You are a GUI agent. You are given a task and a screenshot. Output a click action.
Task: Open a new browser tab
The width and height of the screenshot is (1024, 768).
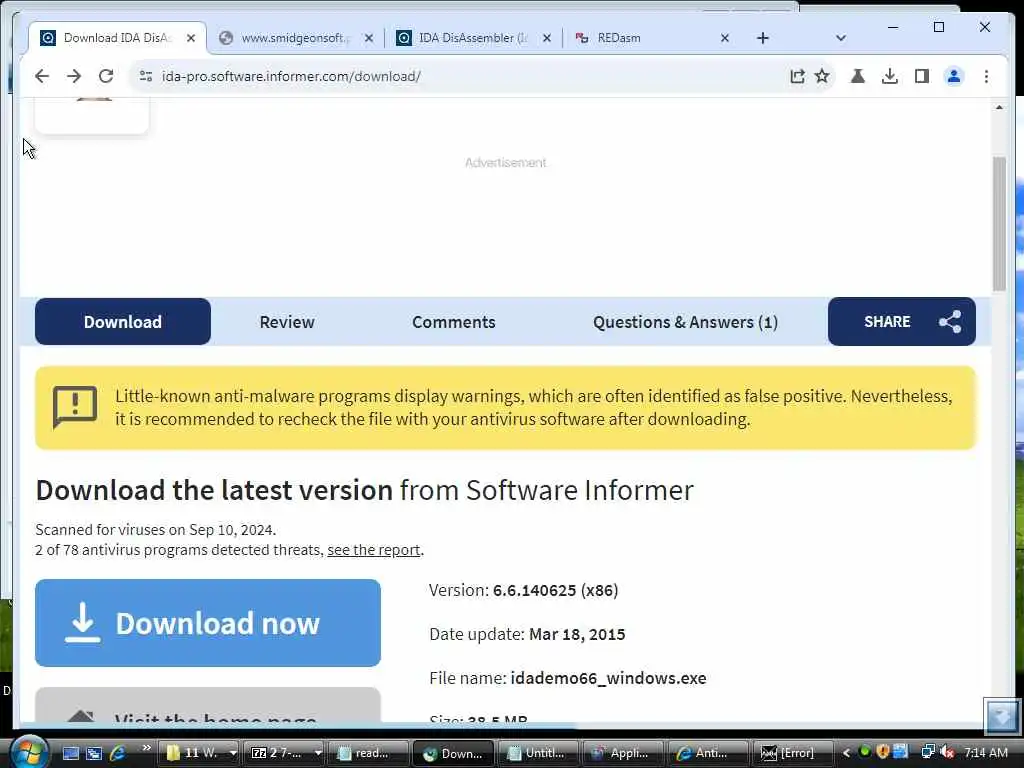pos(763,38)
